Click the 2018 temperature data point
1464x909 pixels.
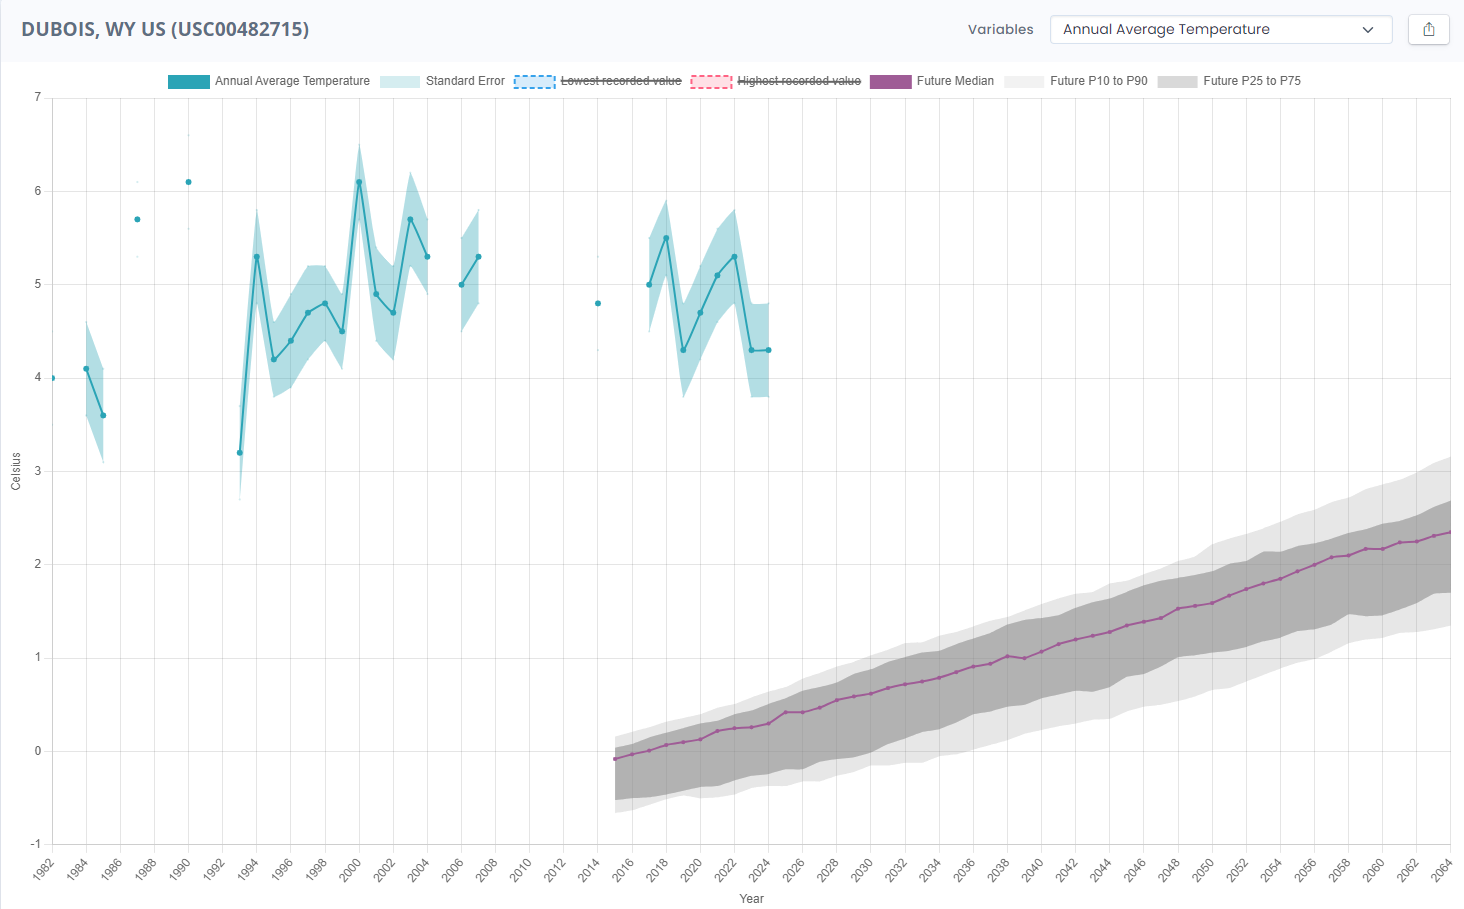coord(666,238)
